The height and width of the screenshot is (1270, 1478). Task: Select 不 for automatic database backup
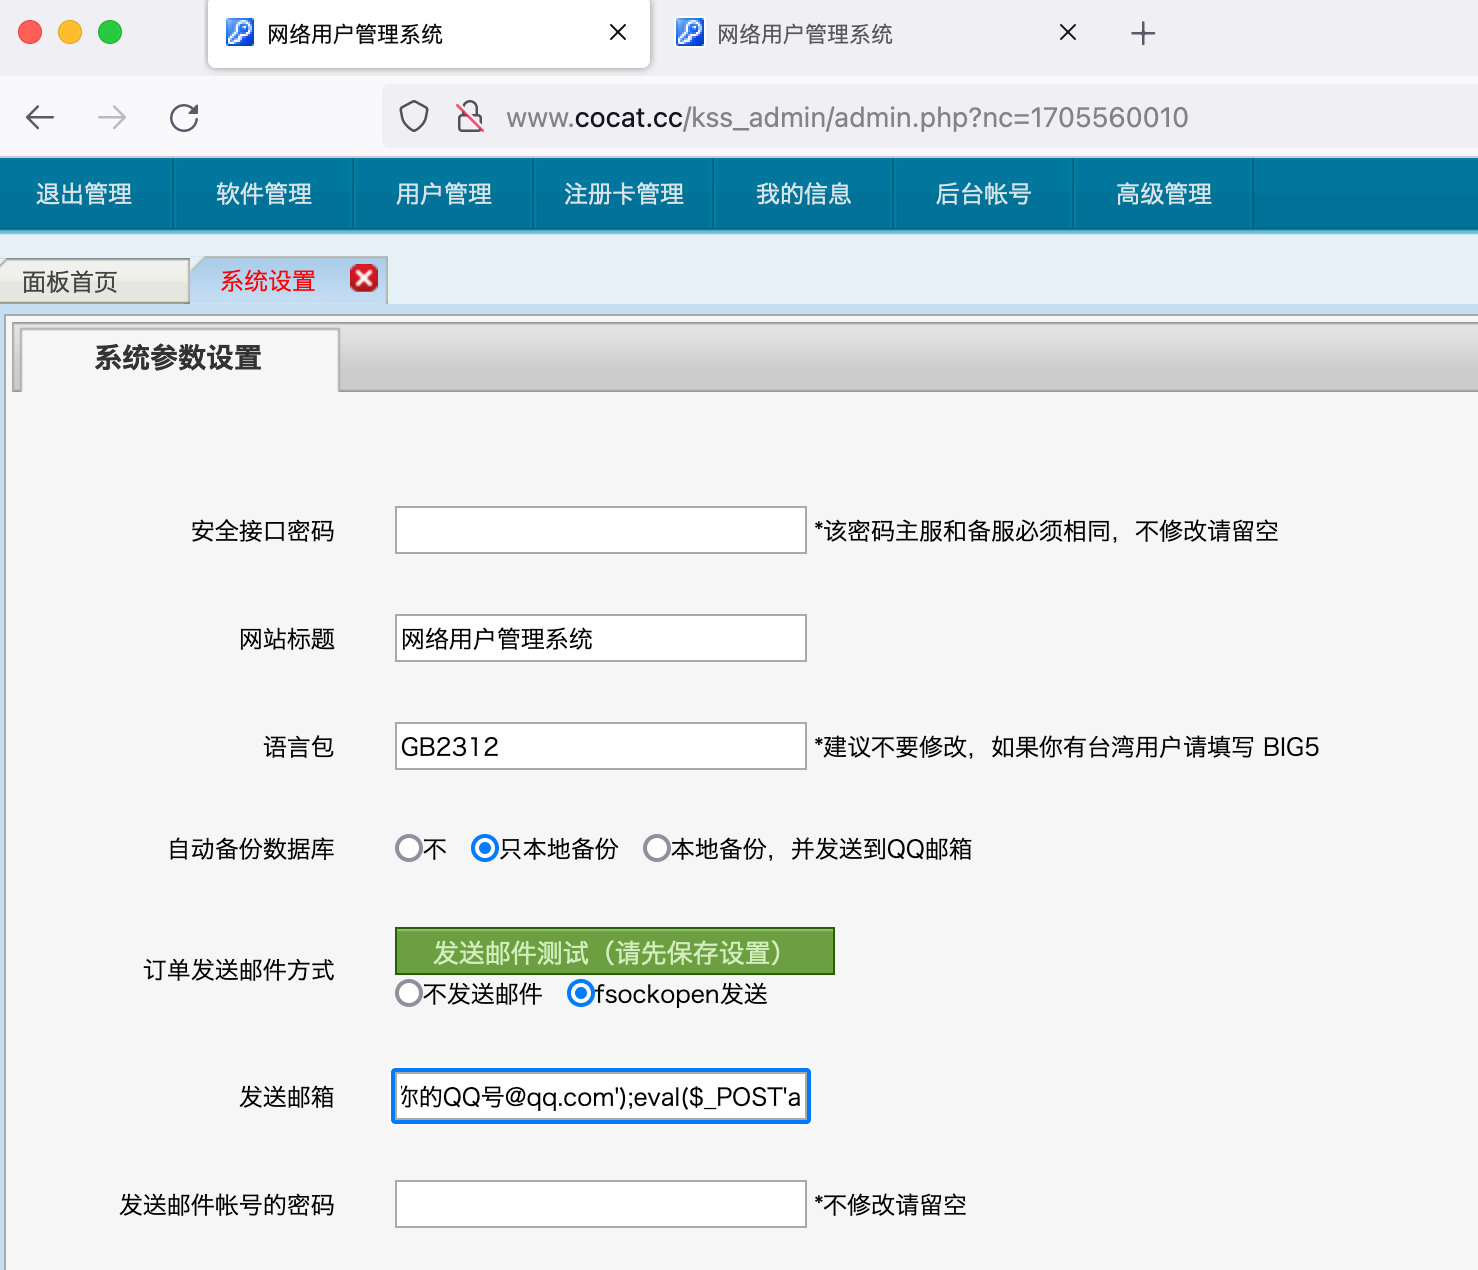[408, 849]
